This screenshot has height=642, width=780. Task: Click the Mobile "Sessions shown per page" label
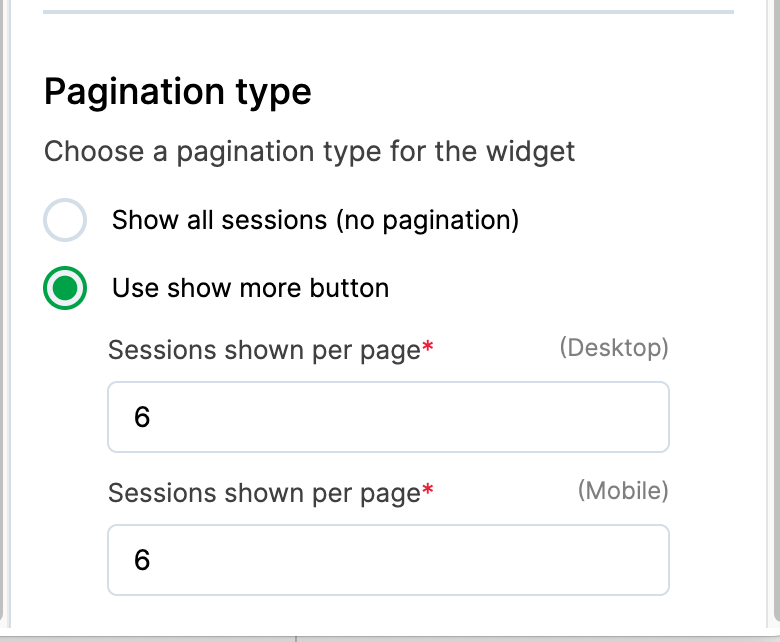pos(264,494)
